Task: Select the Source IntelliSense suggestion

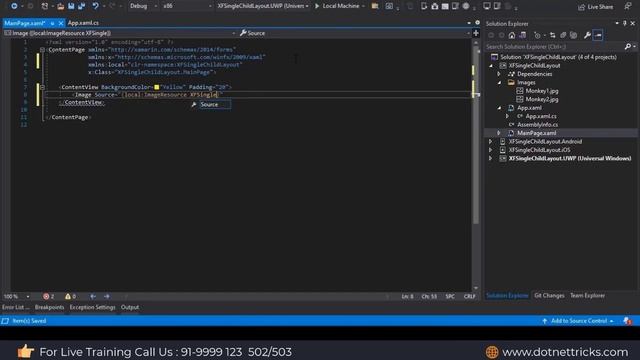Action: coord(211,104)
